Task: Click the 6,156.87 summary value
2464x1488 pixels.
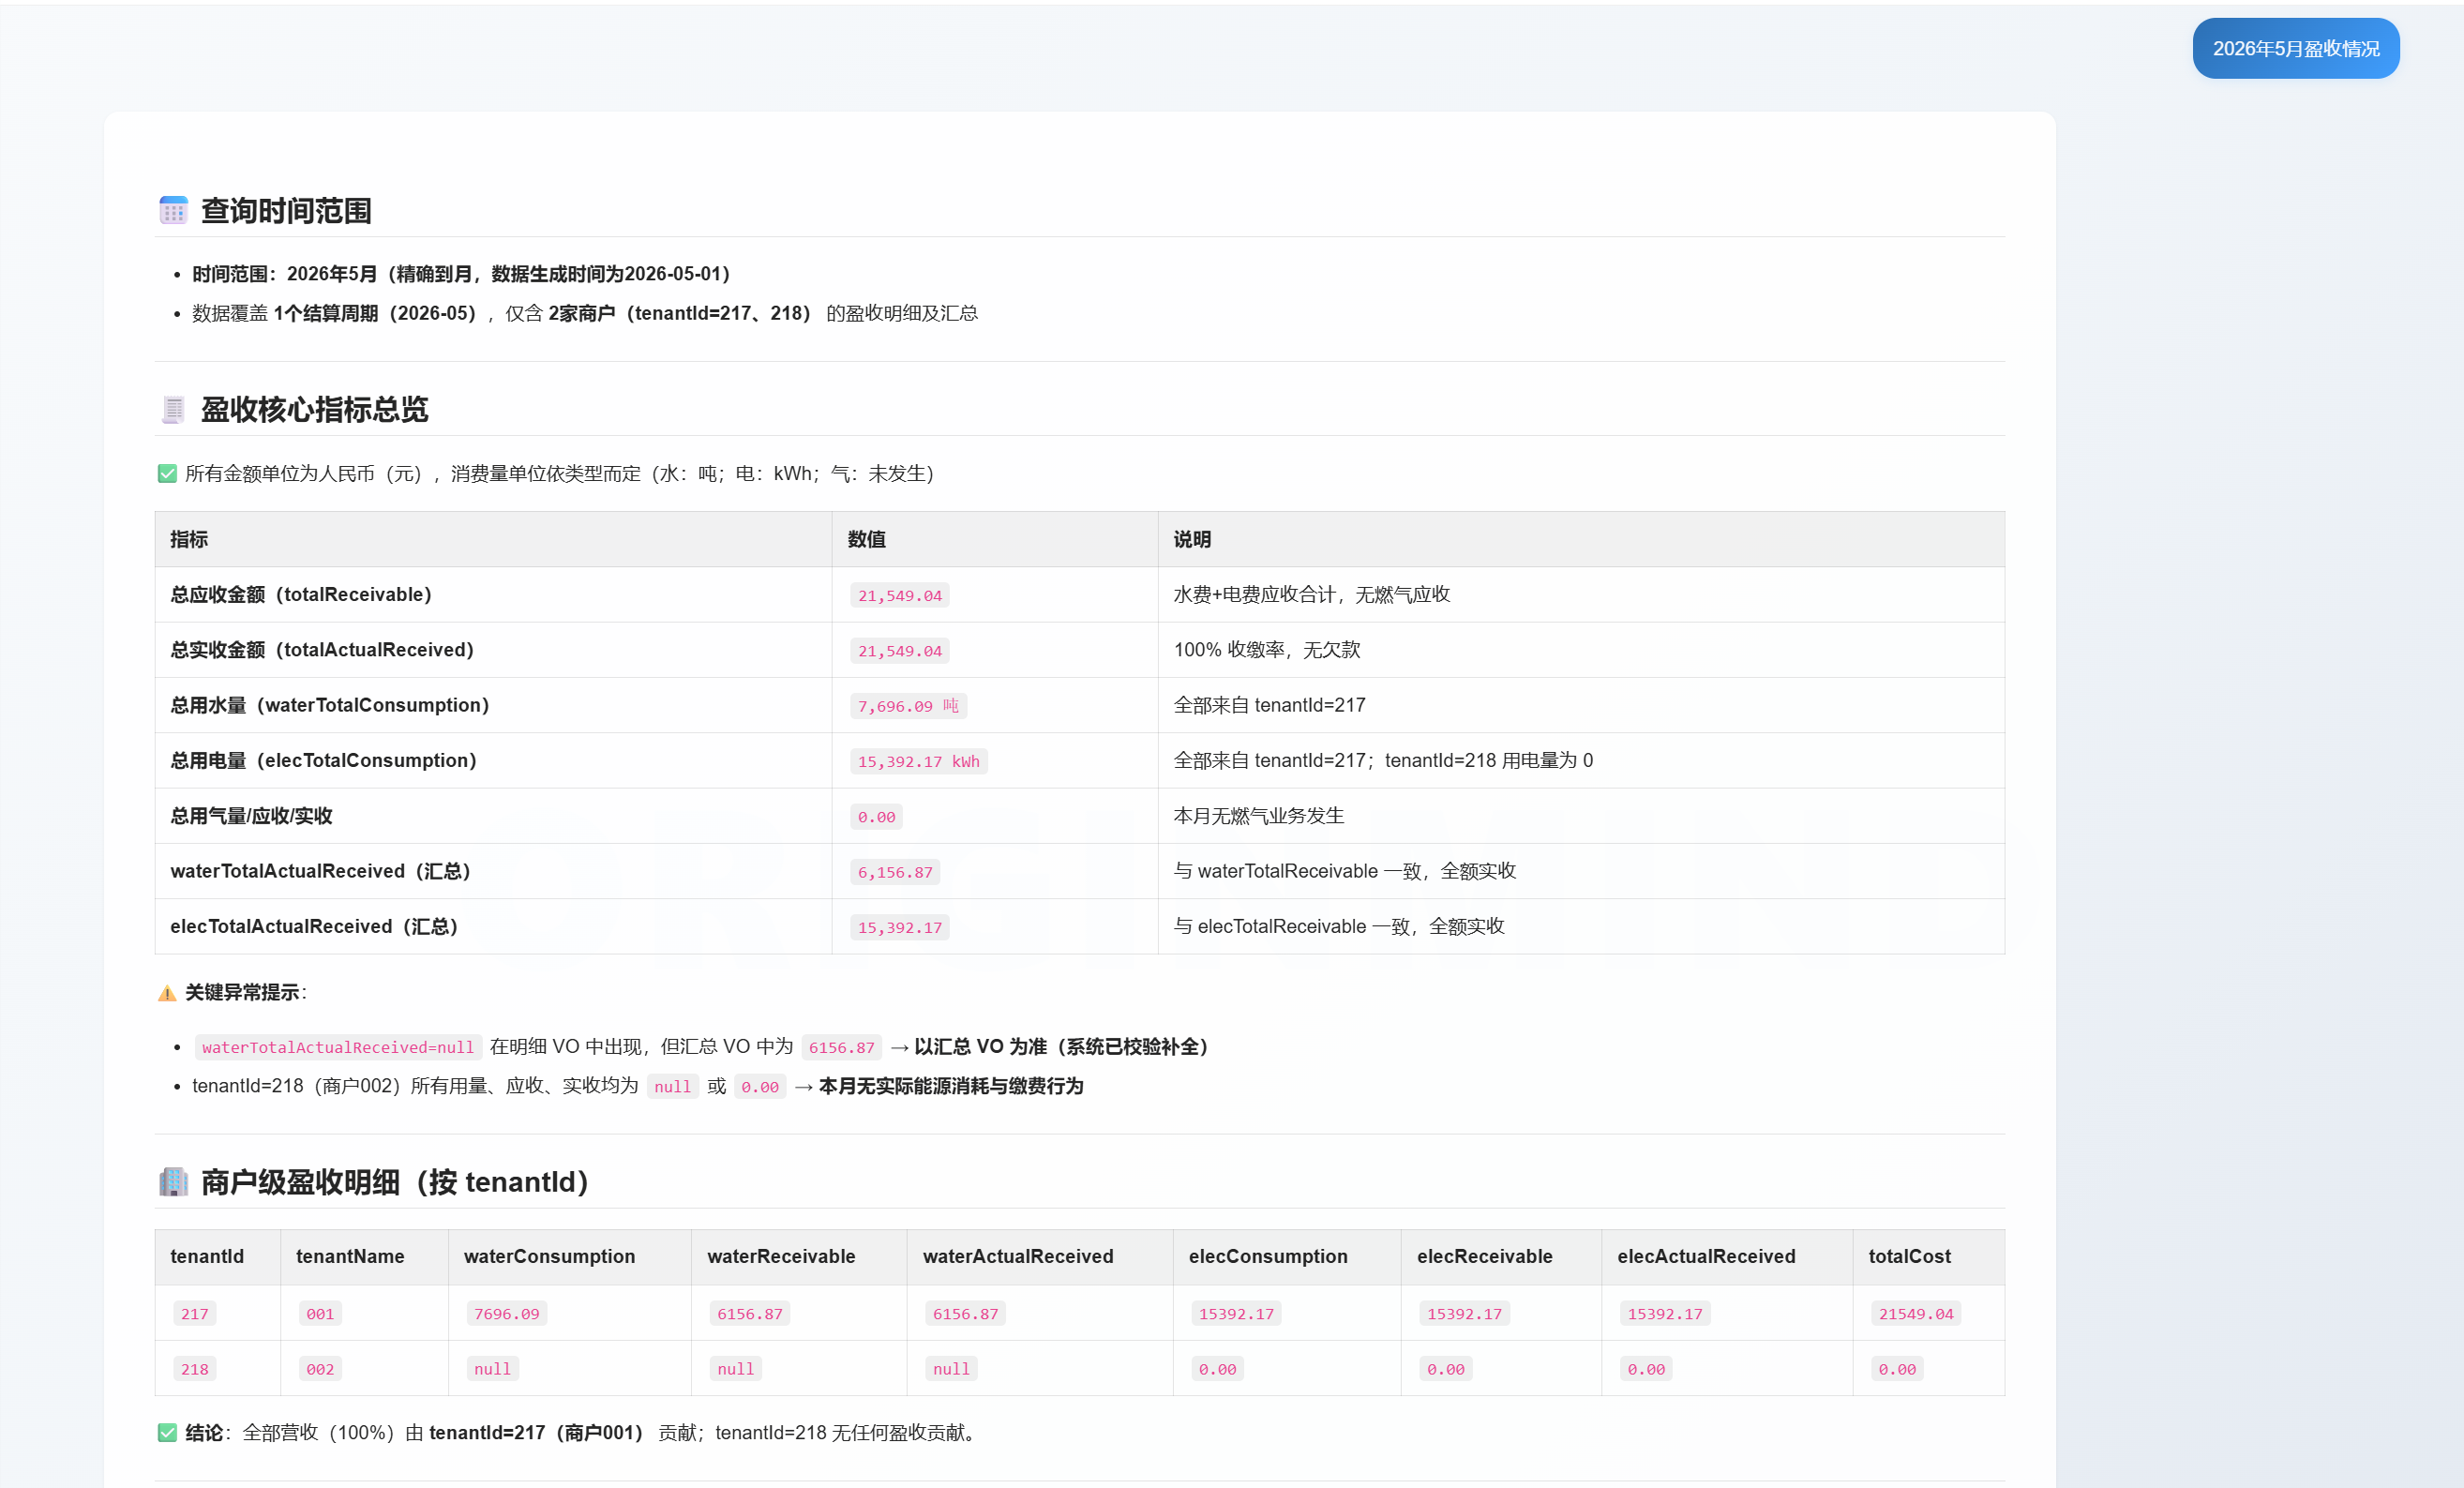Action: click(895, 871)
